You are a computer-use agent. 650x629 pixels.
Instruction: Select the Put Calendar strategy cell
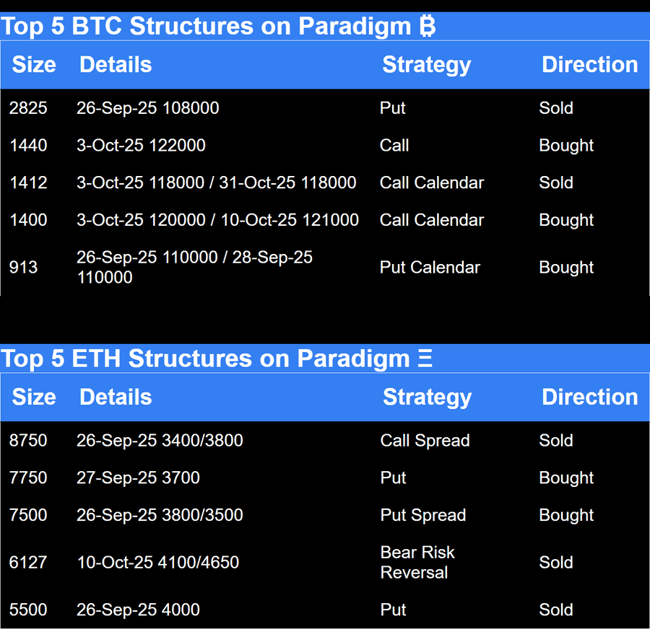tap(429, 268)
